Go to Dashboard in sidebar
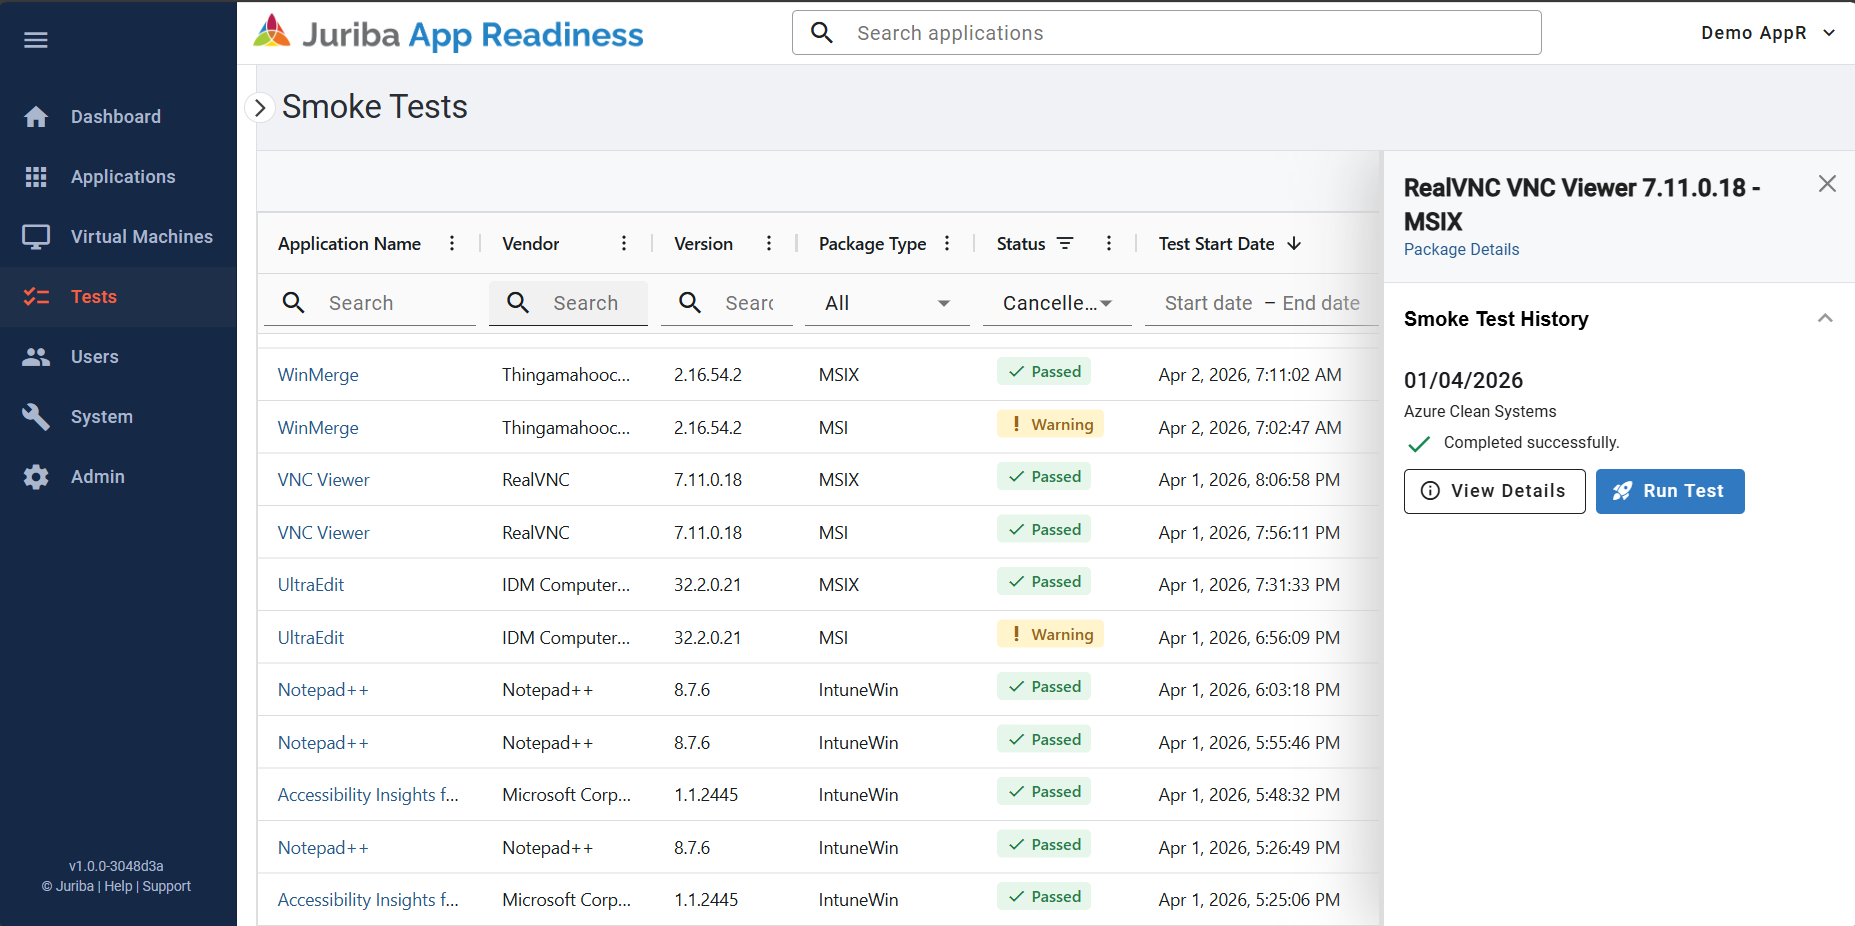 point(118,117)
